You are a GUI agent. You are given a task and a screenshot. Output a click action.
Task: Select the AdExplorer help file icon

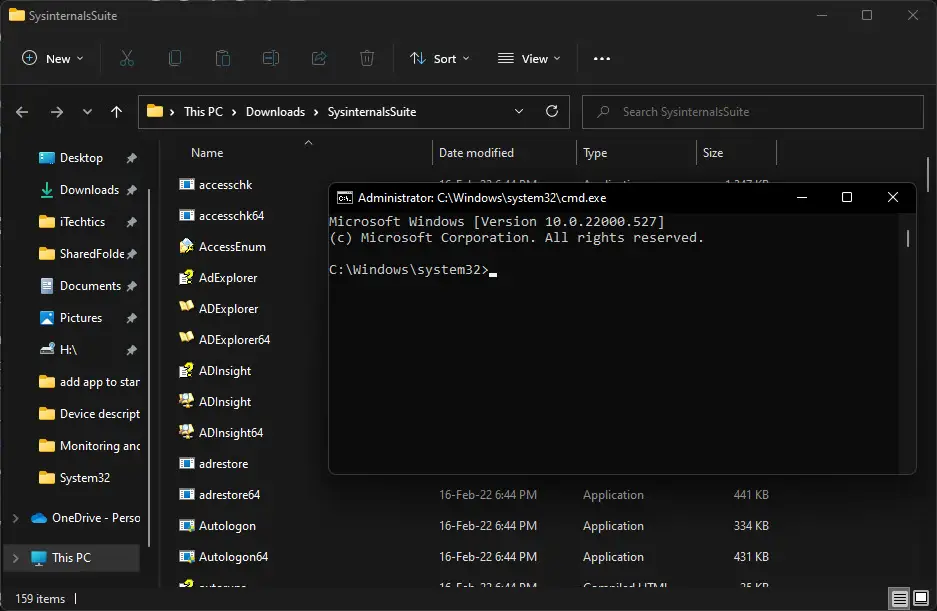coord(187,277)
